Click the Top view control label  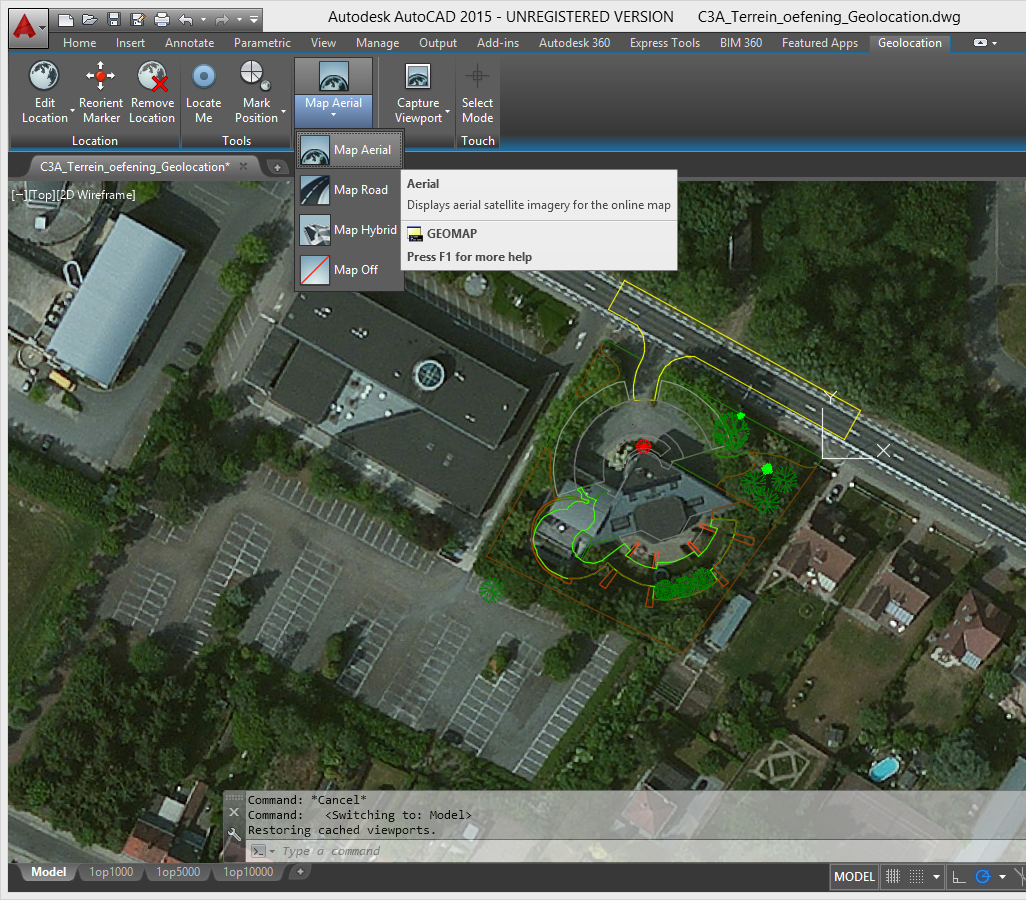tap(43, 195)
